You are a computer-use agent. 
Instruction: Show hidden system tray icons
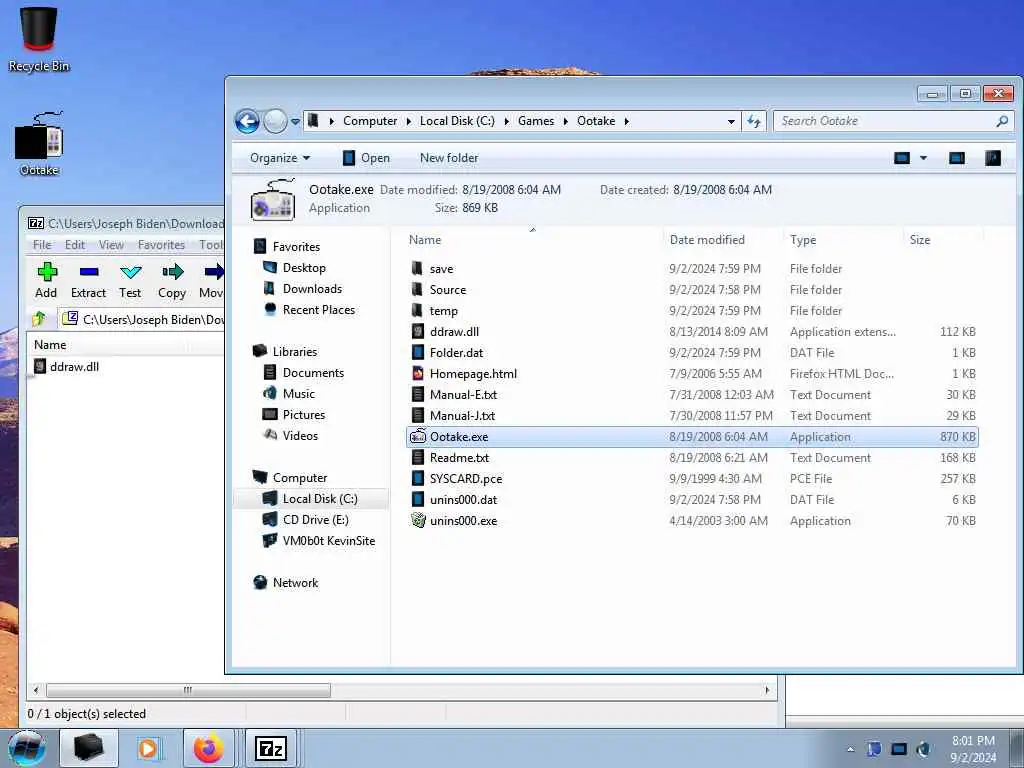point(850,749)
